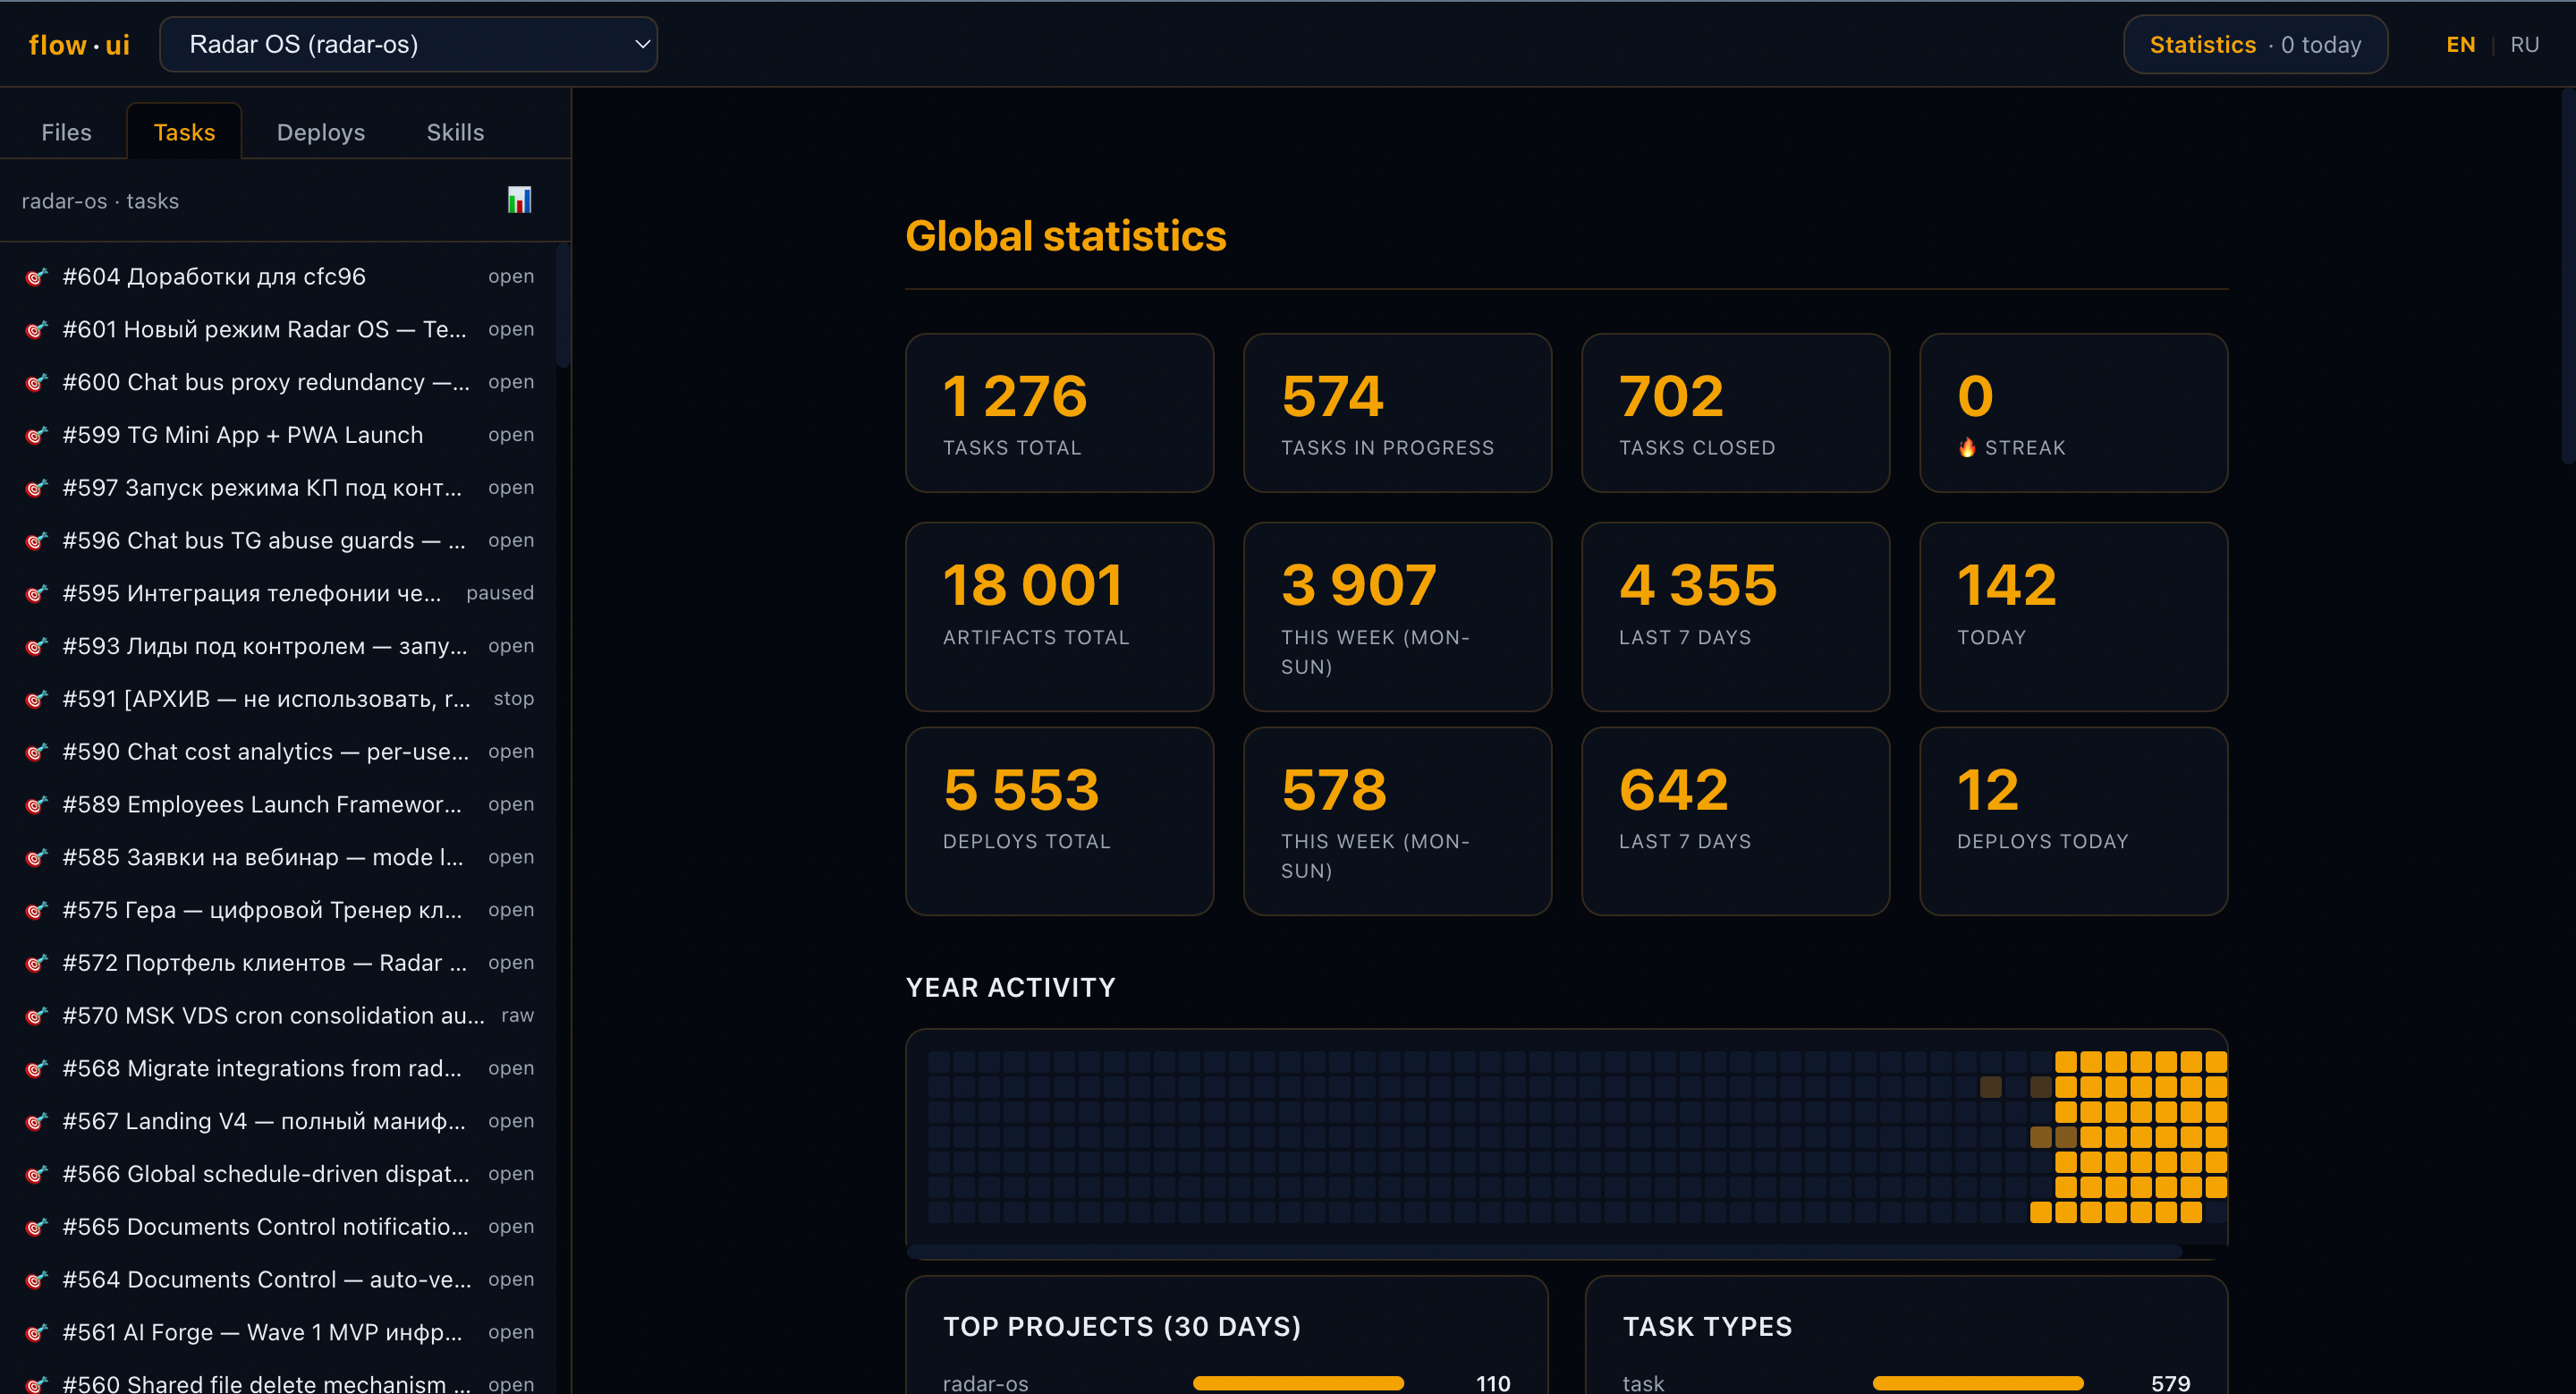Click the target icon beside task #593
Image resolution: width=2576 pixels, height=1394 pixels.
click(36, 646)
